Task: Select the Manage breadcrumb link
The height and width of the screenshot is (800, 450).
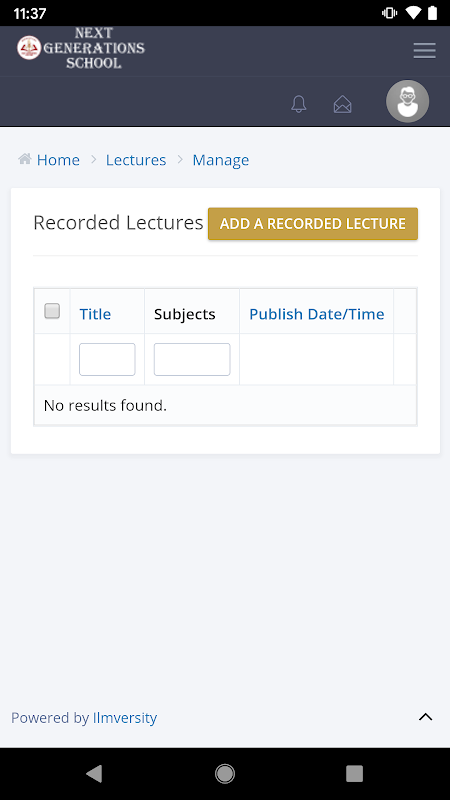Action: 220,160
